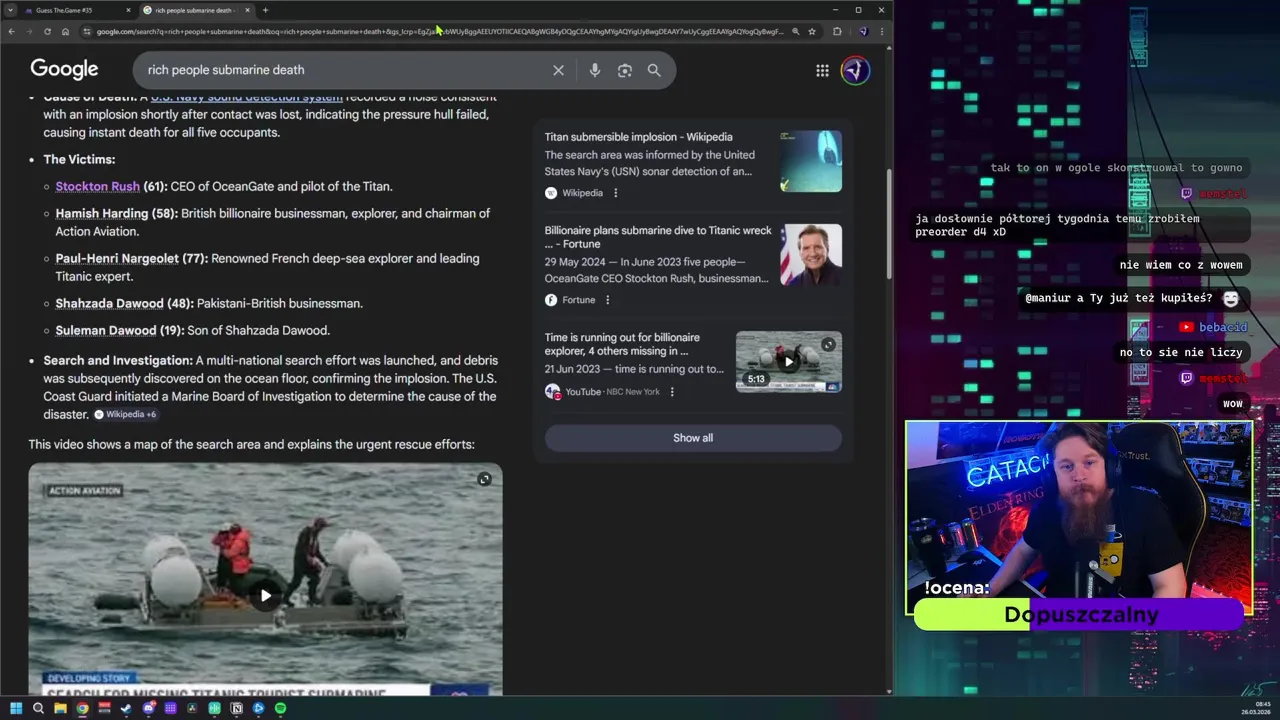Screen dimensions: 1280x720
Task: Submit search with magnifier icon
Action: 654,70
